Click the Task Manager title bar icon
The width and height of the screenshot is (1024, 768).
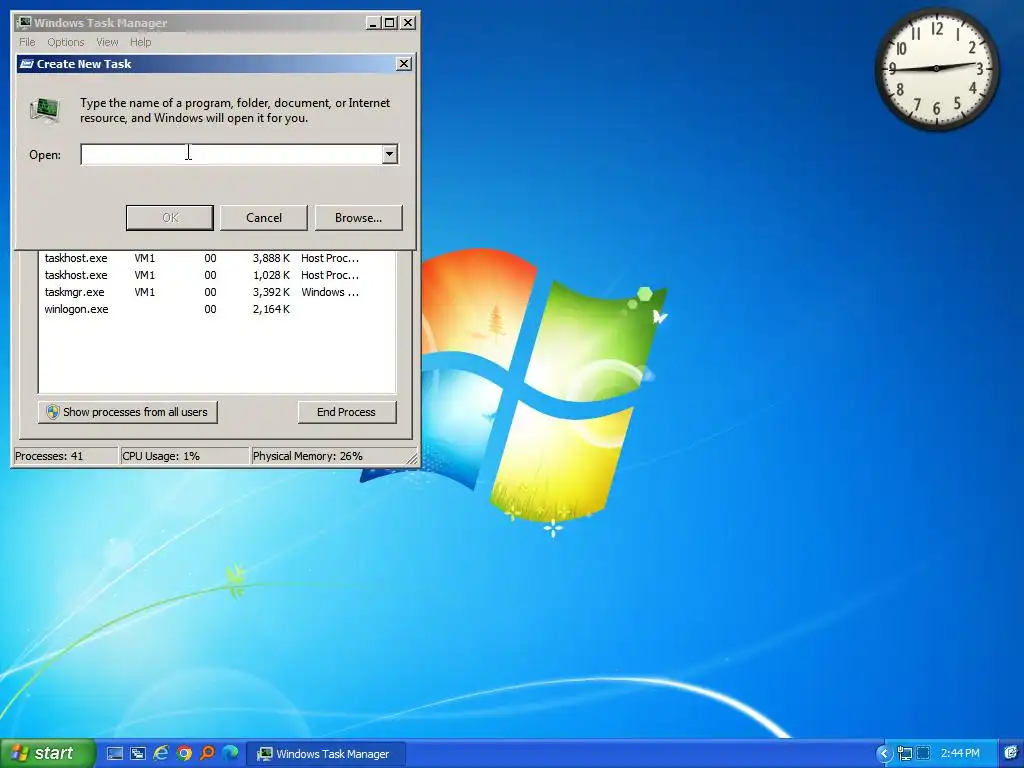[x=24, y=22]
